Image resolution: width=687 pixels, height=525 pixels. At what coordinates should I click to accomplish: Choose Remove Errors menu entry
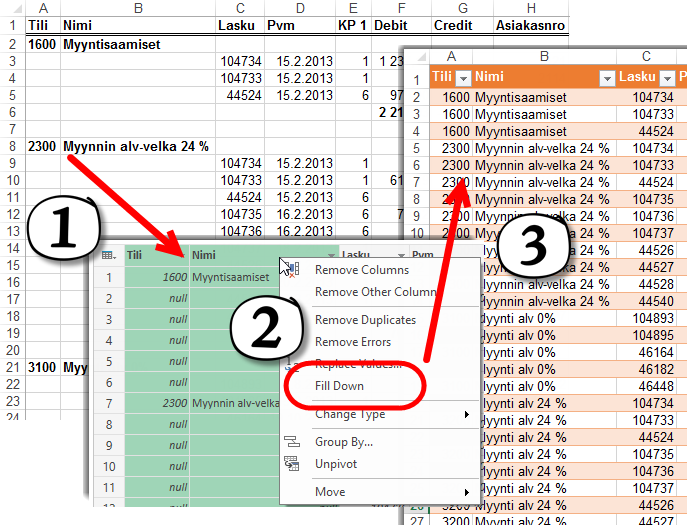click(x=353, y=342)
